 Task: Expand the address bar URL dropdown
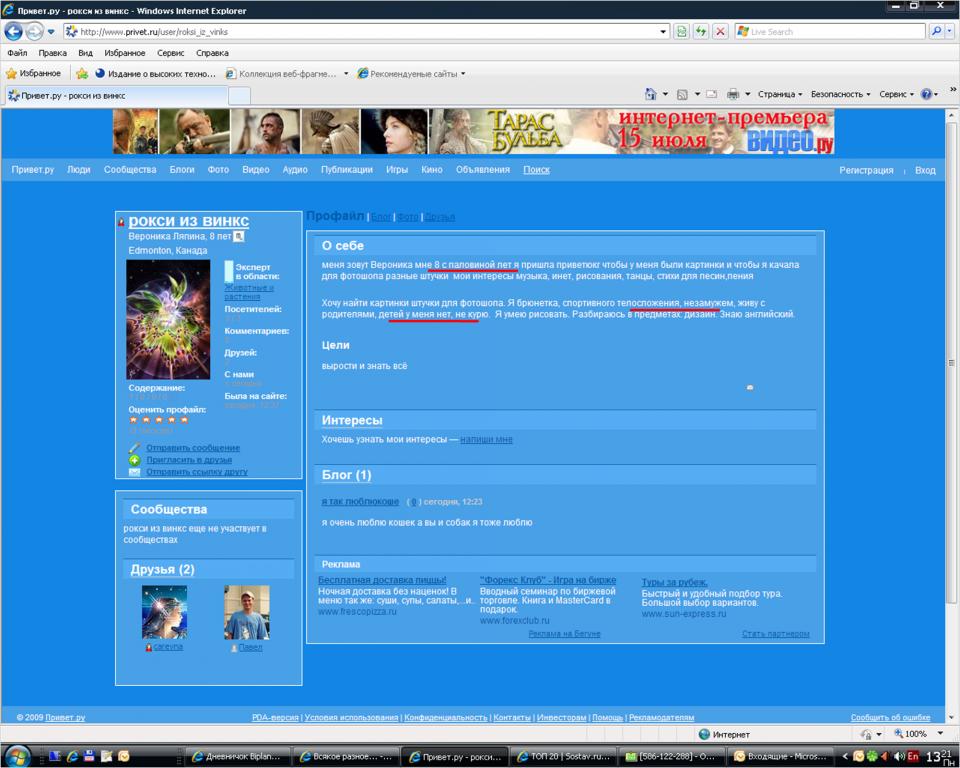point(664,32)
